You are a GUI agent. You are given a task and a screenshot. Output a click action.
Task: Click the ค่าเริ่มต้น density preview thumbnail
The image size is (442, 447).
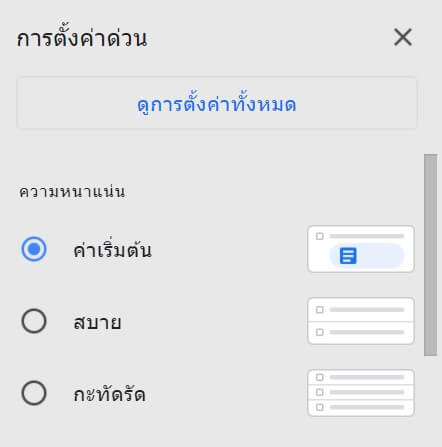(x=361, y=249)
